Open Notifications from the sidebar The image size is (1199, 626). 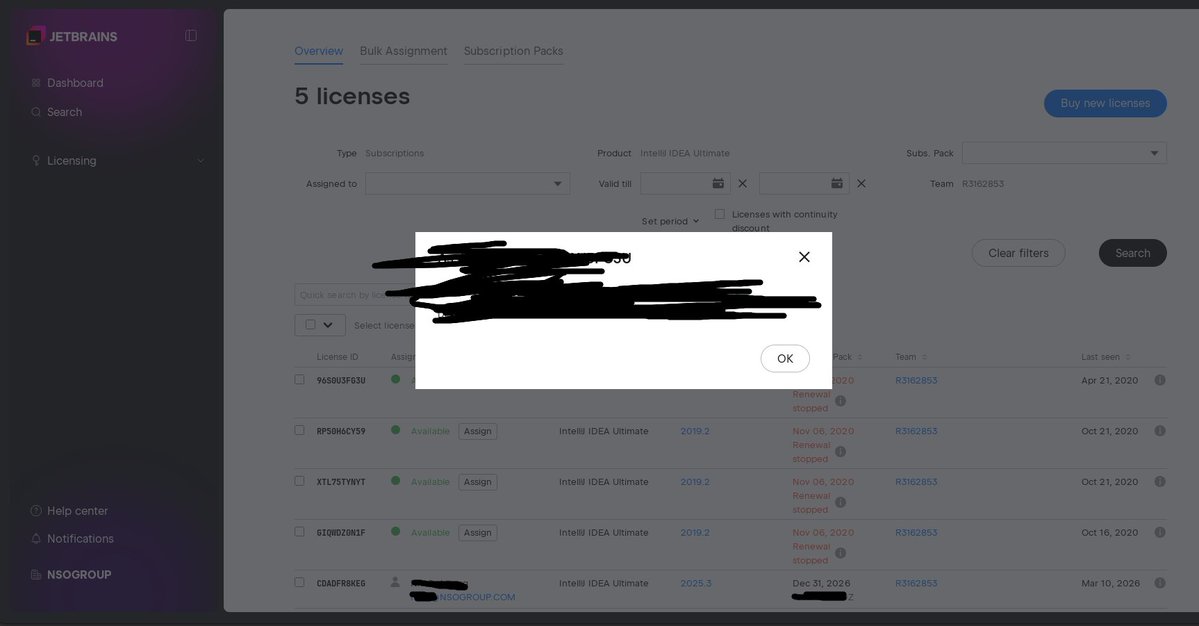(x=80, y=539)
